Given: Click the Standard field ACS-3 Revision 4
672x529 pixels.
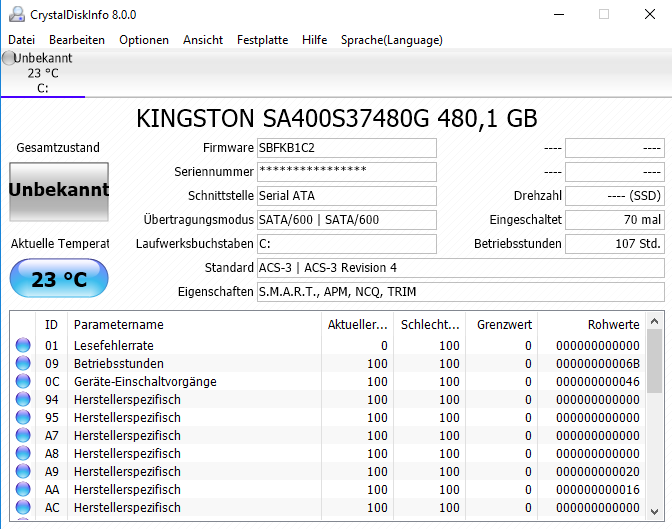Looking at the screenshot, I should click(x=461, y=268).
